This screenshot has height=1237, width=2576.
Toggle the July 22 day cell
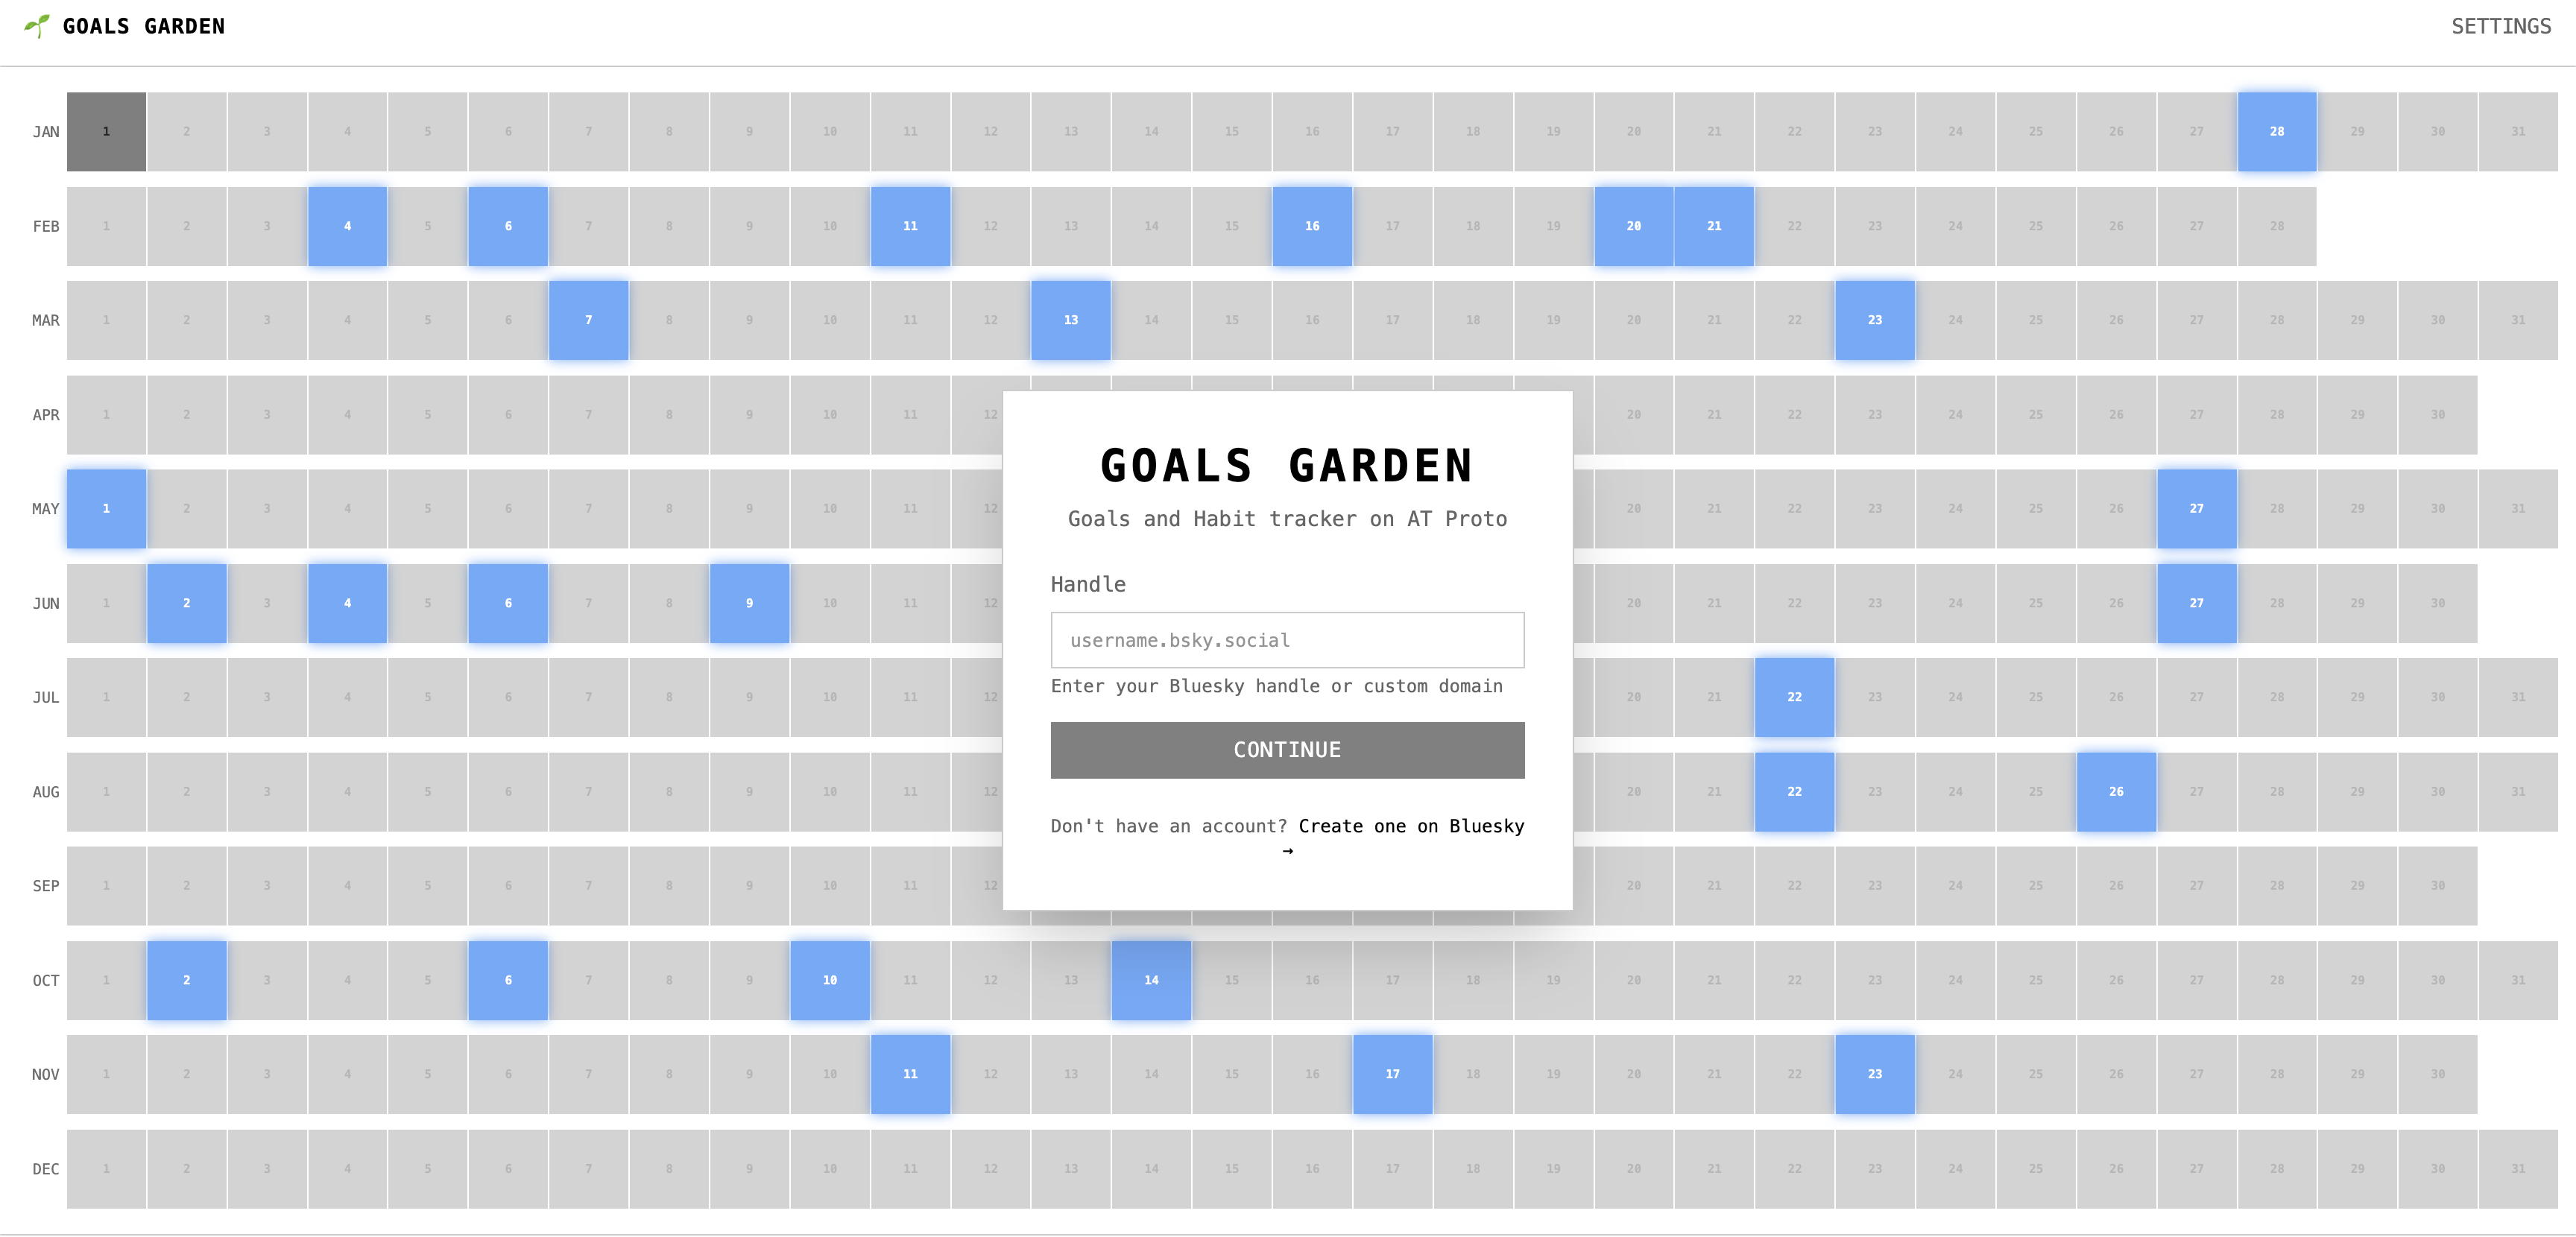[1794, 697]
